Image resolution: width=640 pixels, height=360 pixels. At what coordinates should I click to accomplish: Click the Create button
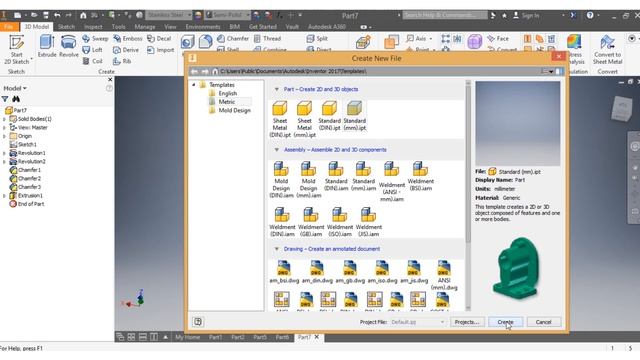point(505,322)
